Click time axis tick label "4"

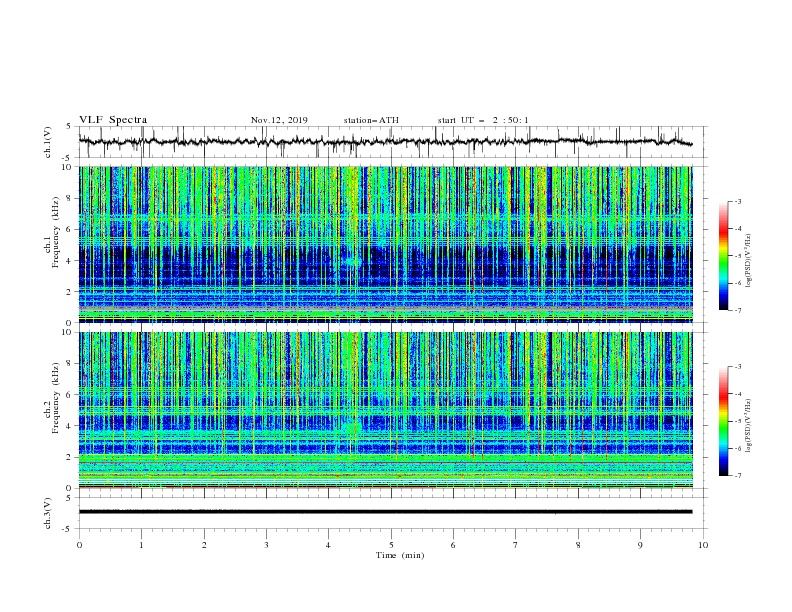coord(328,545)
